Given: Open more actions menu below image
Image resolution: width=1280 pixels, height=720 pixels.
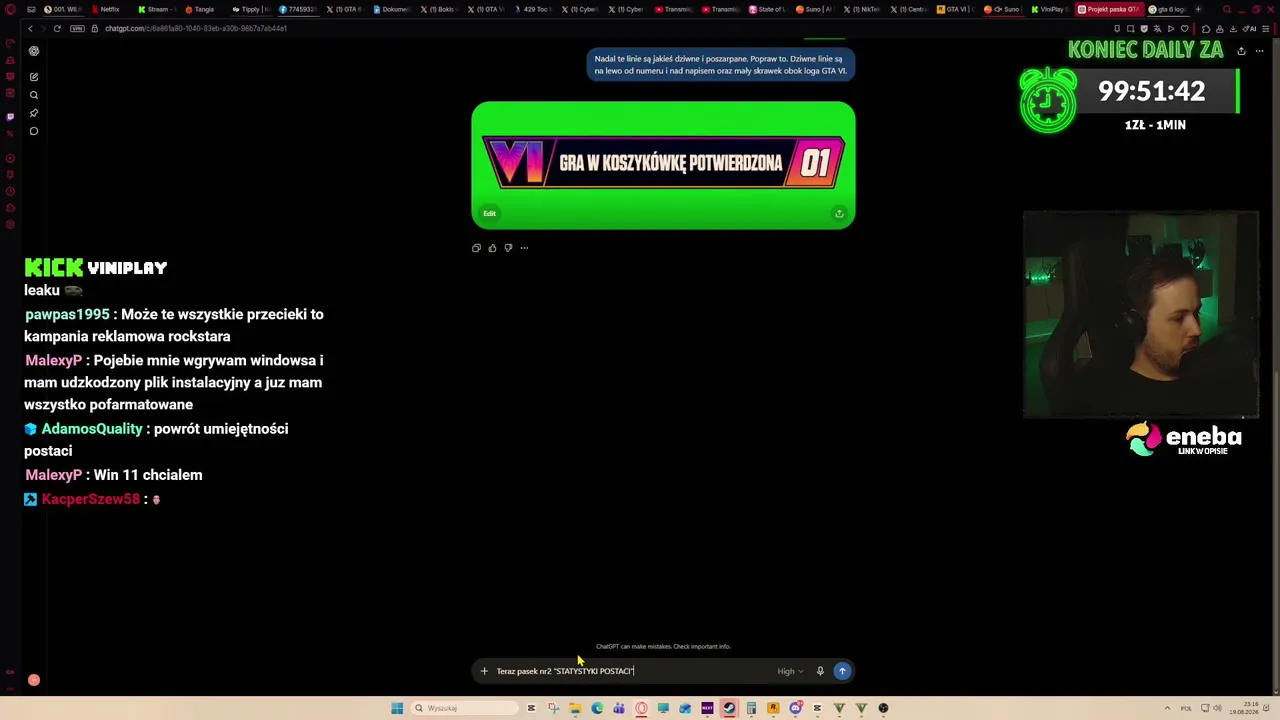Looking at the screenshot, I should 524,248.
